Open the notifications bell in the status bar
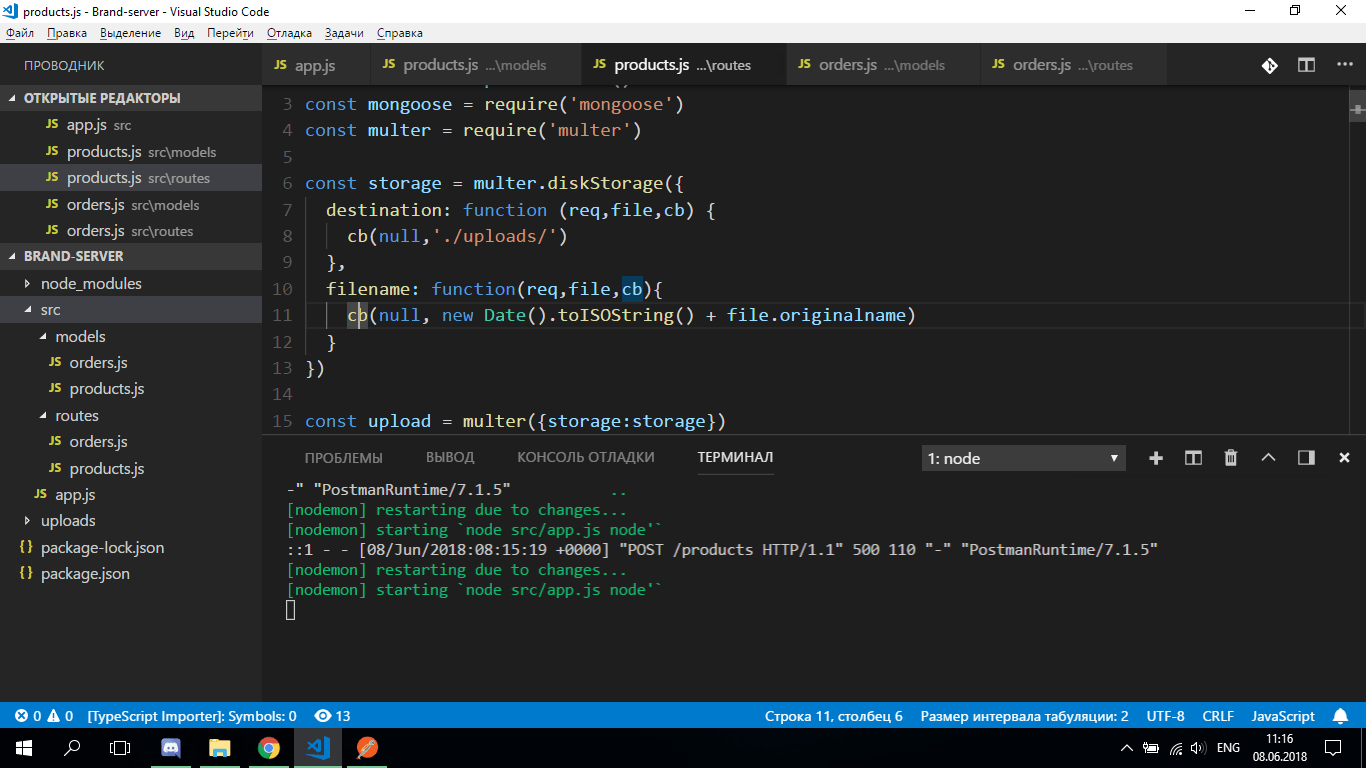 point(1340,716)
